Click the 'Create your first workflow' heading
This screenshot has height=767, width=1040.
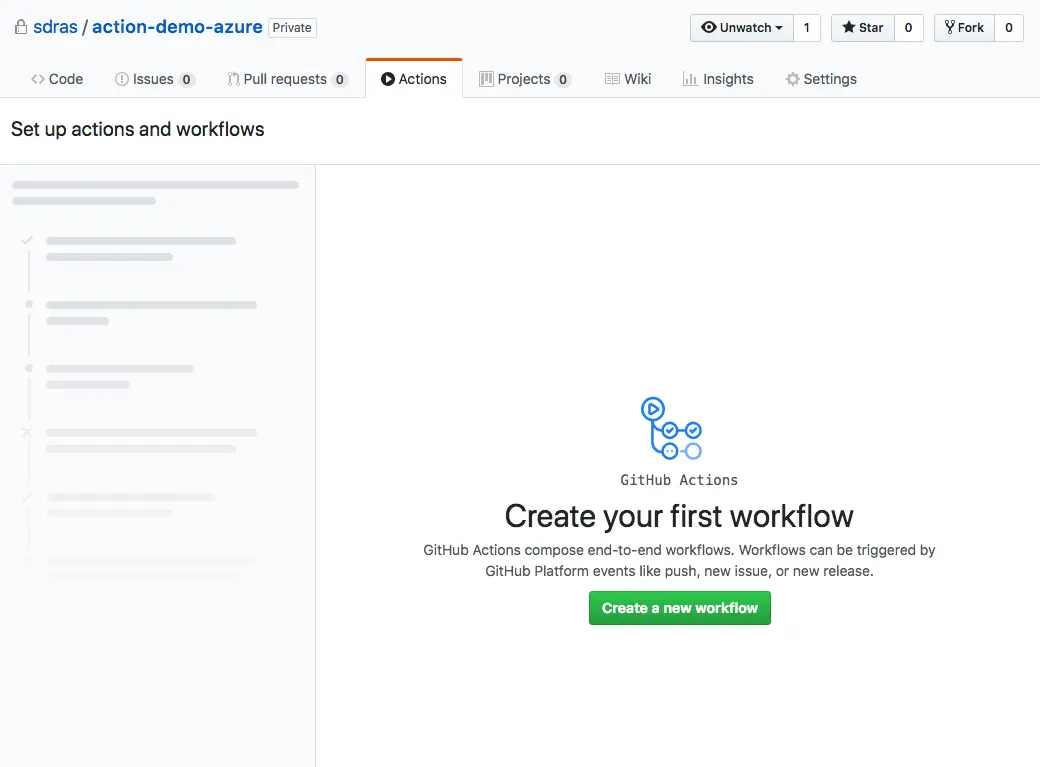(x=679, y=516)
